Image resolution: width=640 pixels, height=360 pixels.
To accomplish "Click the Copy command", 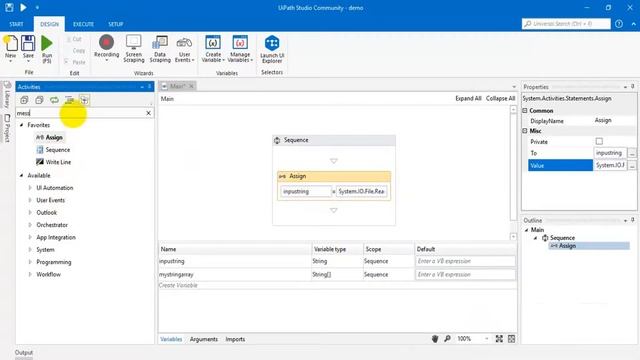I will [78, 51].
